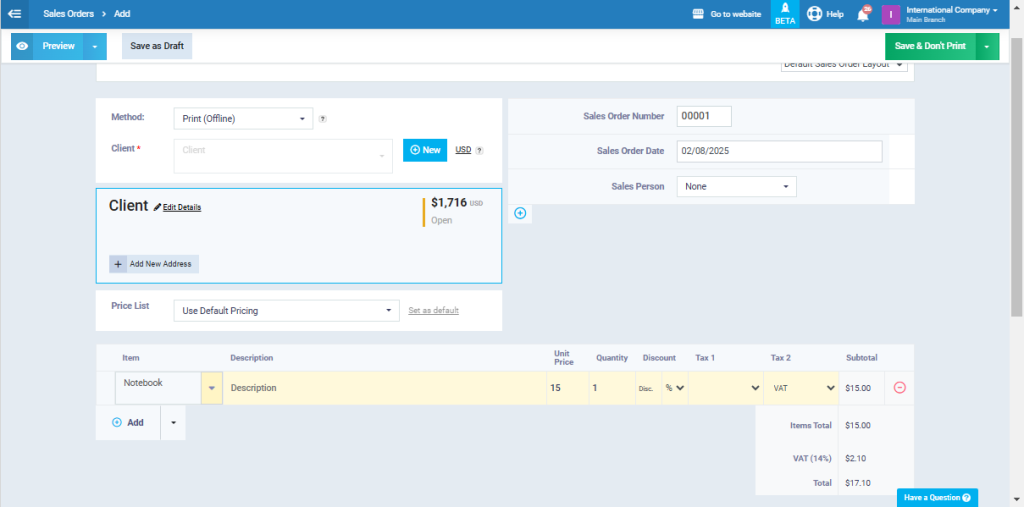
Task: Click the Quantity field showing 1
Action: click(x=612, y=388)
